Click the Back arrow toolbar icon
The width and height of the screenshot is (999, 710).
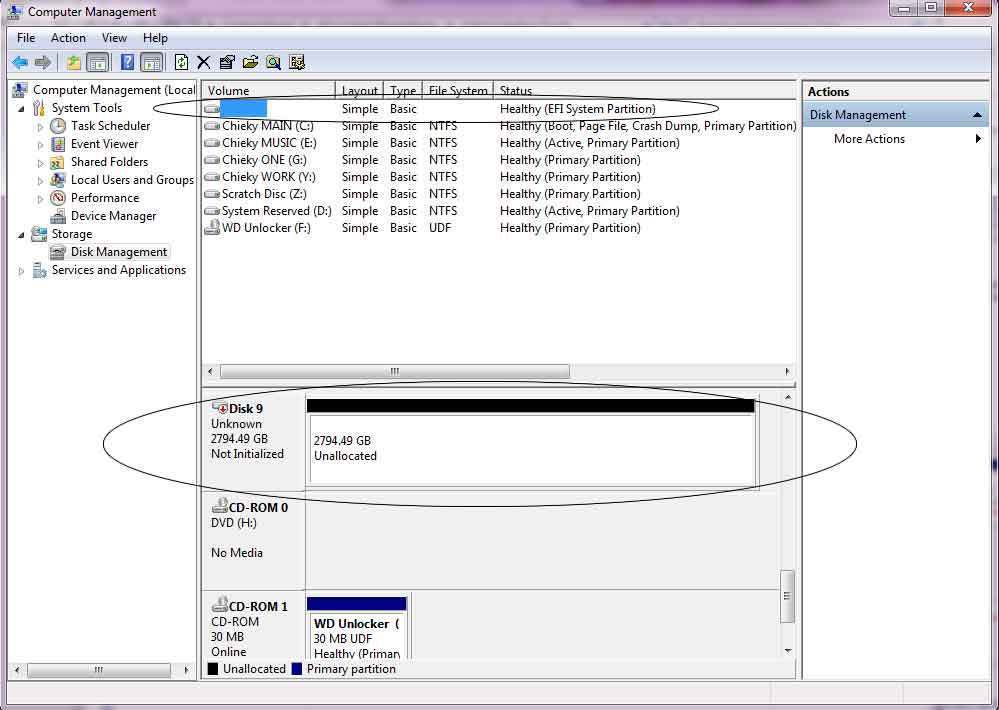(x=20, y=62)
